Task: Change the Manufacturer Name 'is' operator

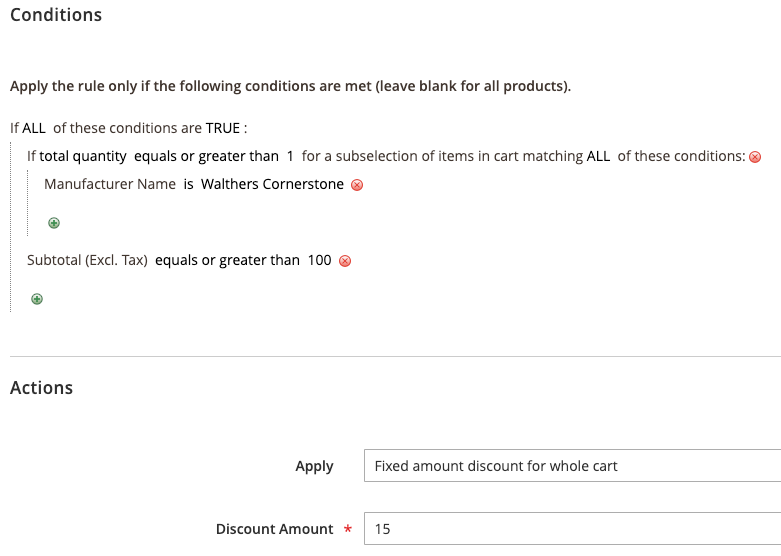Action: click(x=188, y=184)
